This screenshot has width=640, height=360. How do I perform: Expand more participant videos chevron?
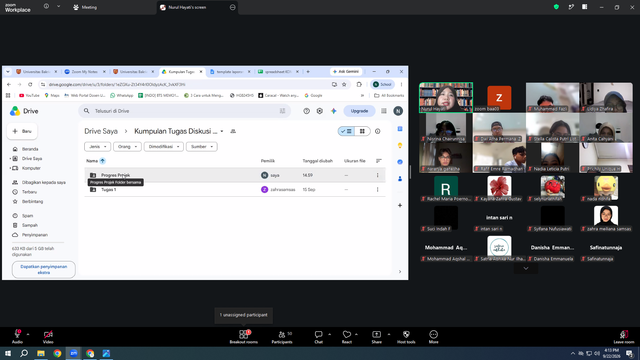click(526, 268)
